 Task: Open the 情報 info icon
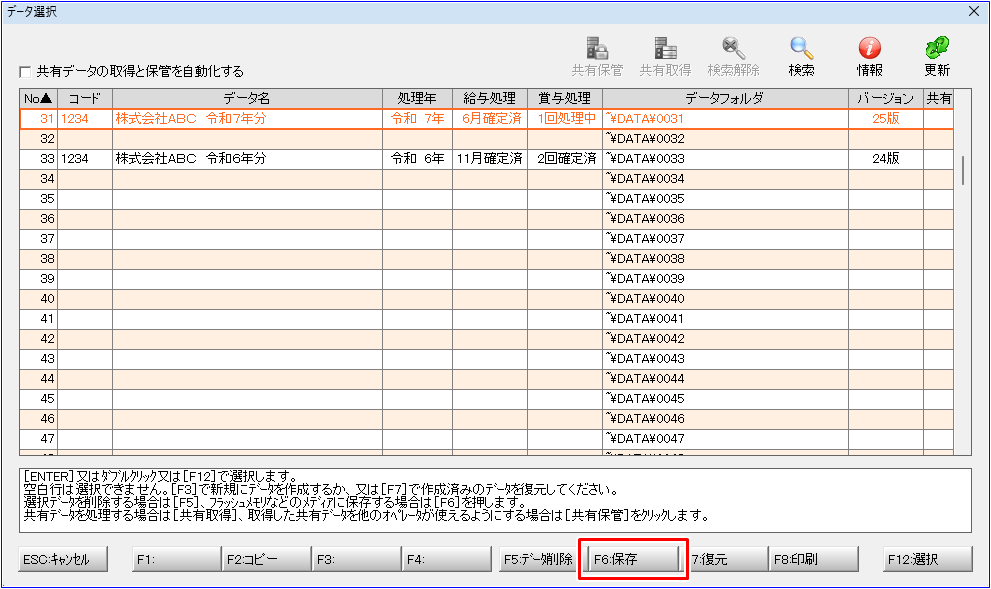tap(869, 56)
